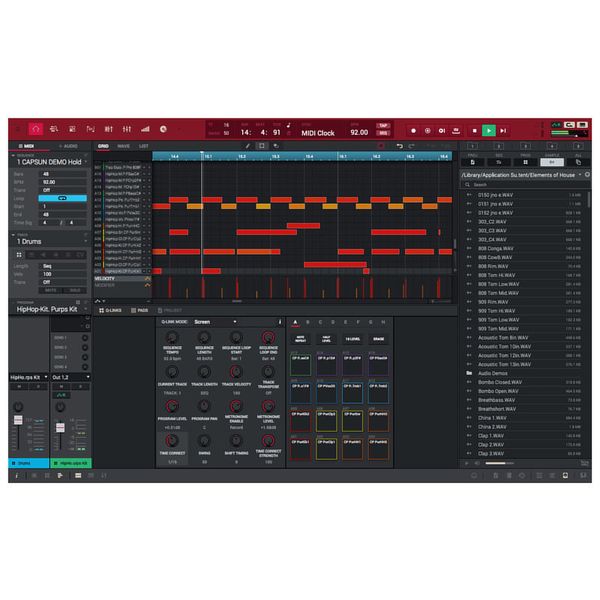Select the Clap 1.WAV file
This screenshot has height=600, width=600.
[524, 436]
